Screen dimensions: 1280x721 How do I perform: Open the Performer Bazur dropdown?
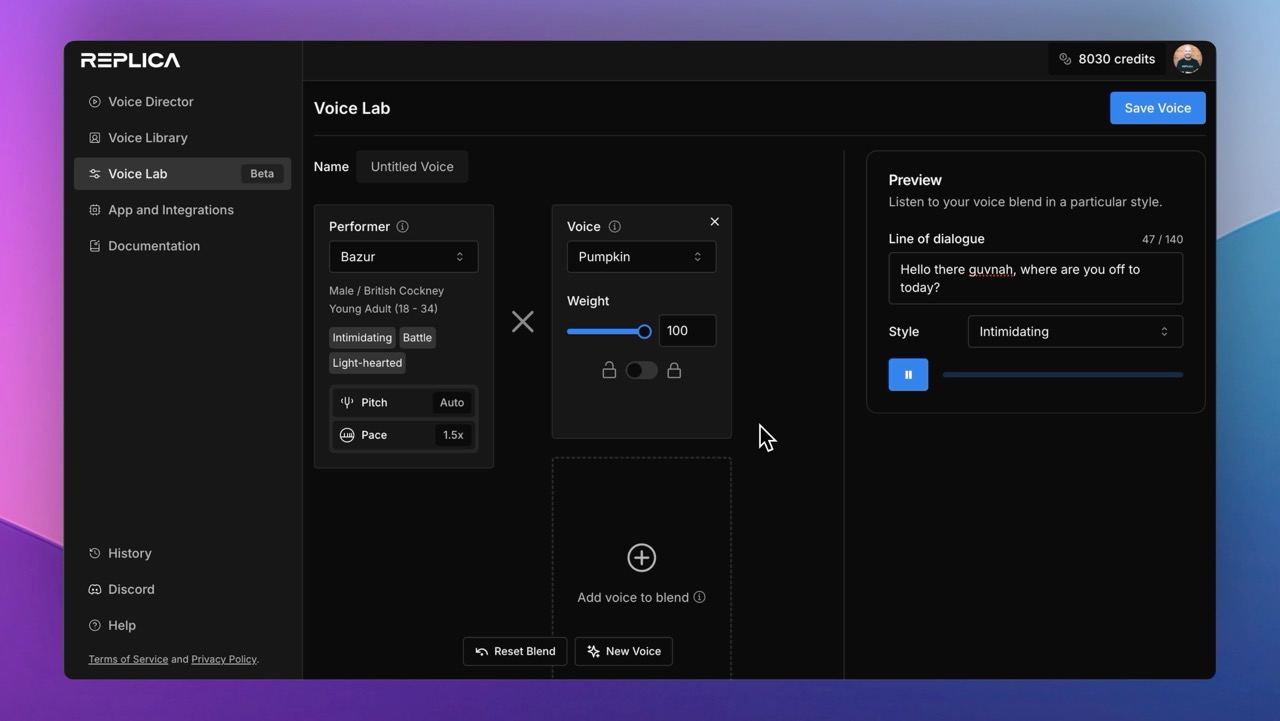(403, 257)
